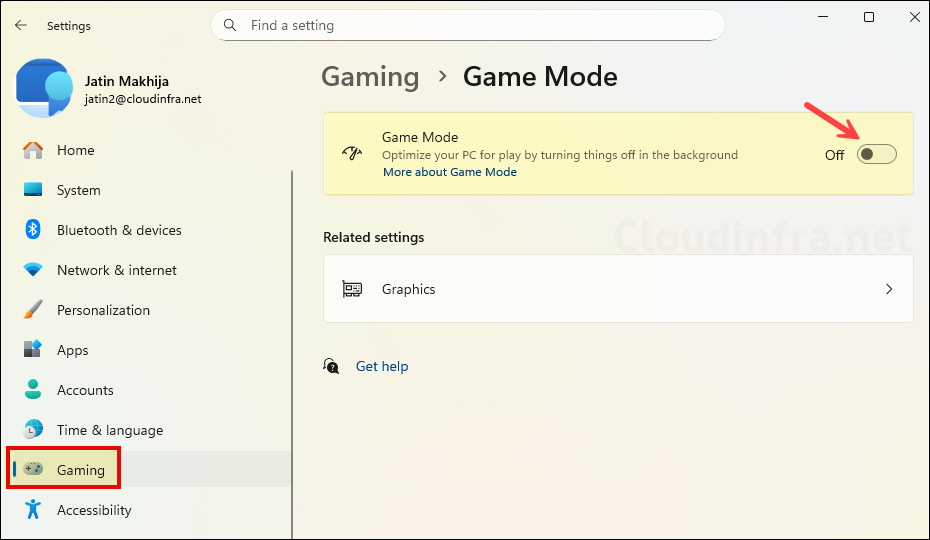Click the Time & language globe icon
930x540 pixels.
pos(33,429)
